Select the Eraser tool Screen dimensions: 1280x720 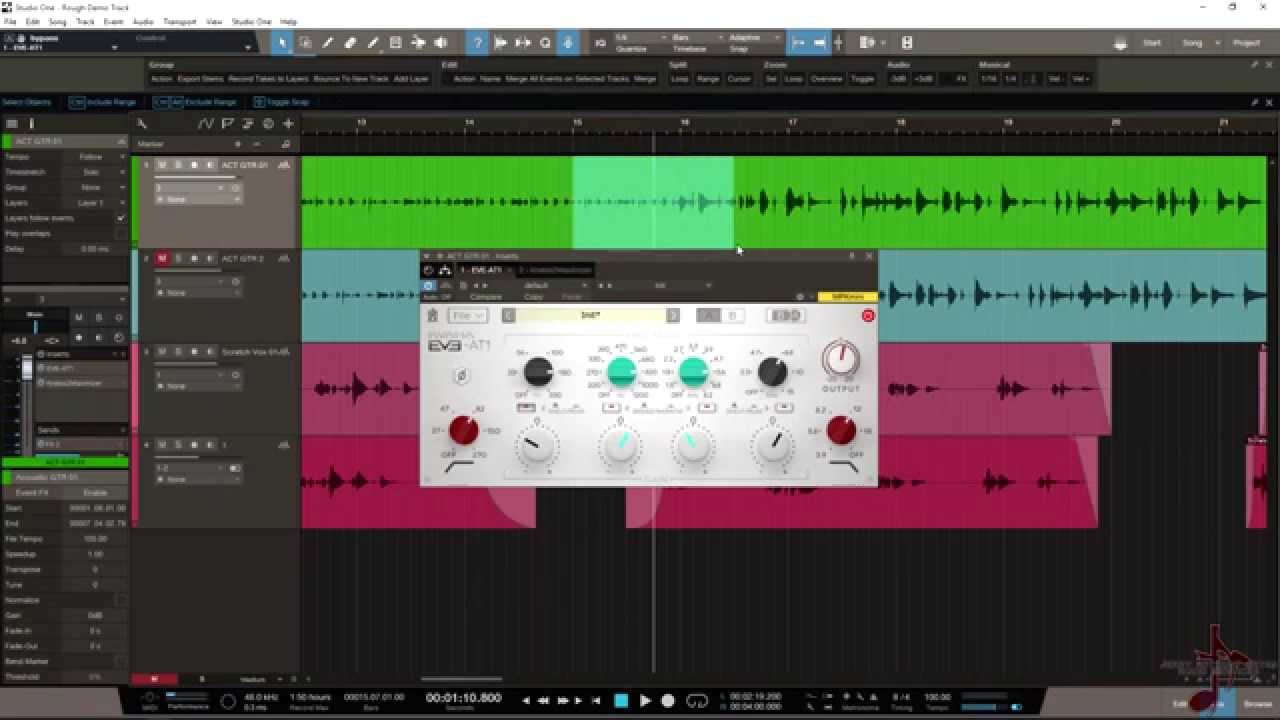(x=350, y=43)
